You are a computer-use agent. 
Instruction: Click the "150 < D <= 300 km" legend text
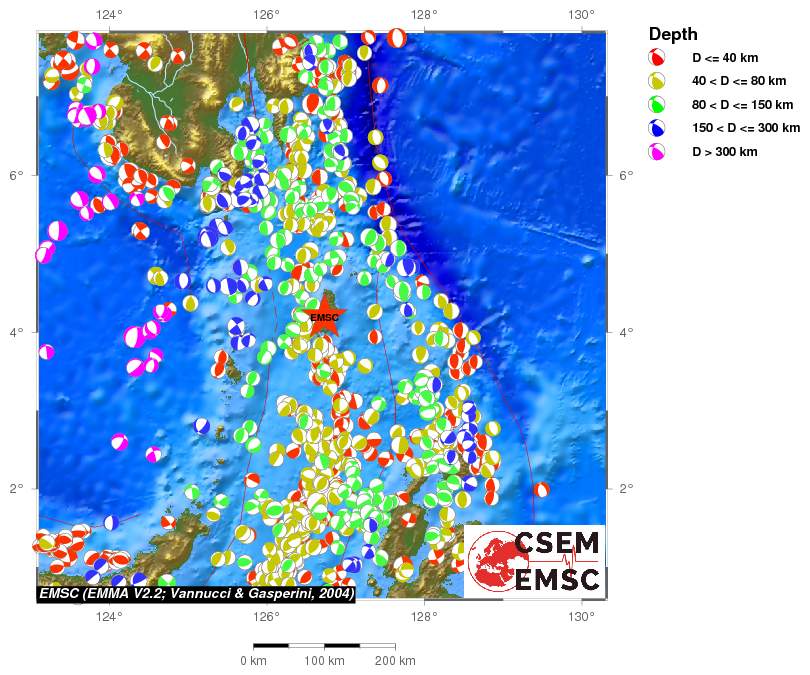746,128
